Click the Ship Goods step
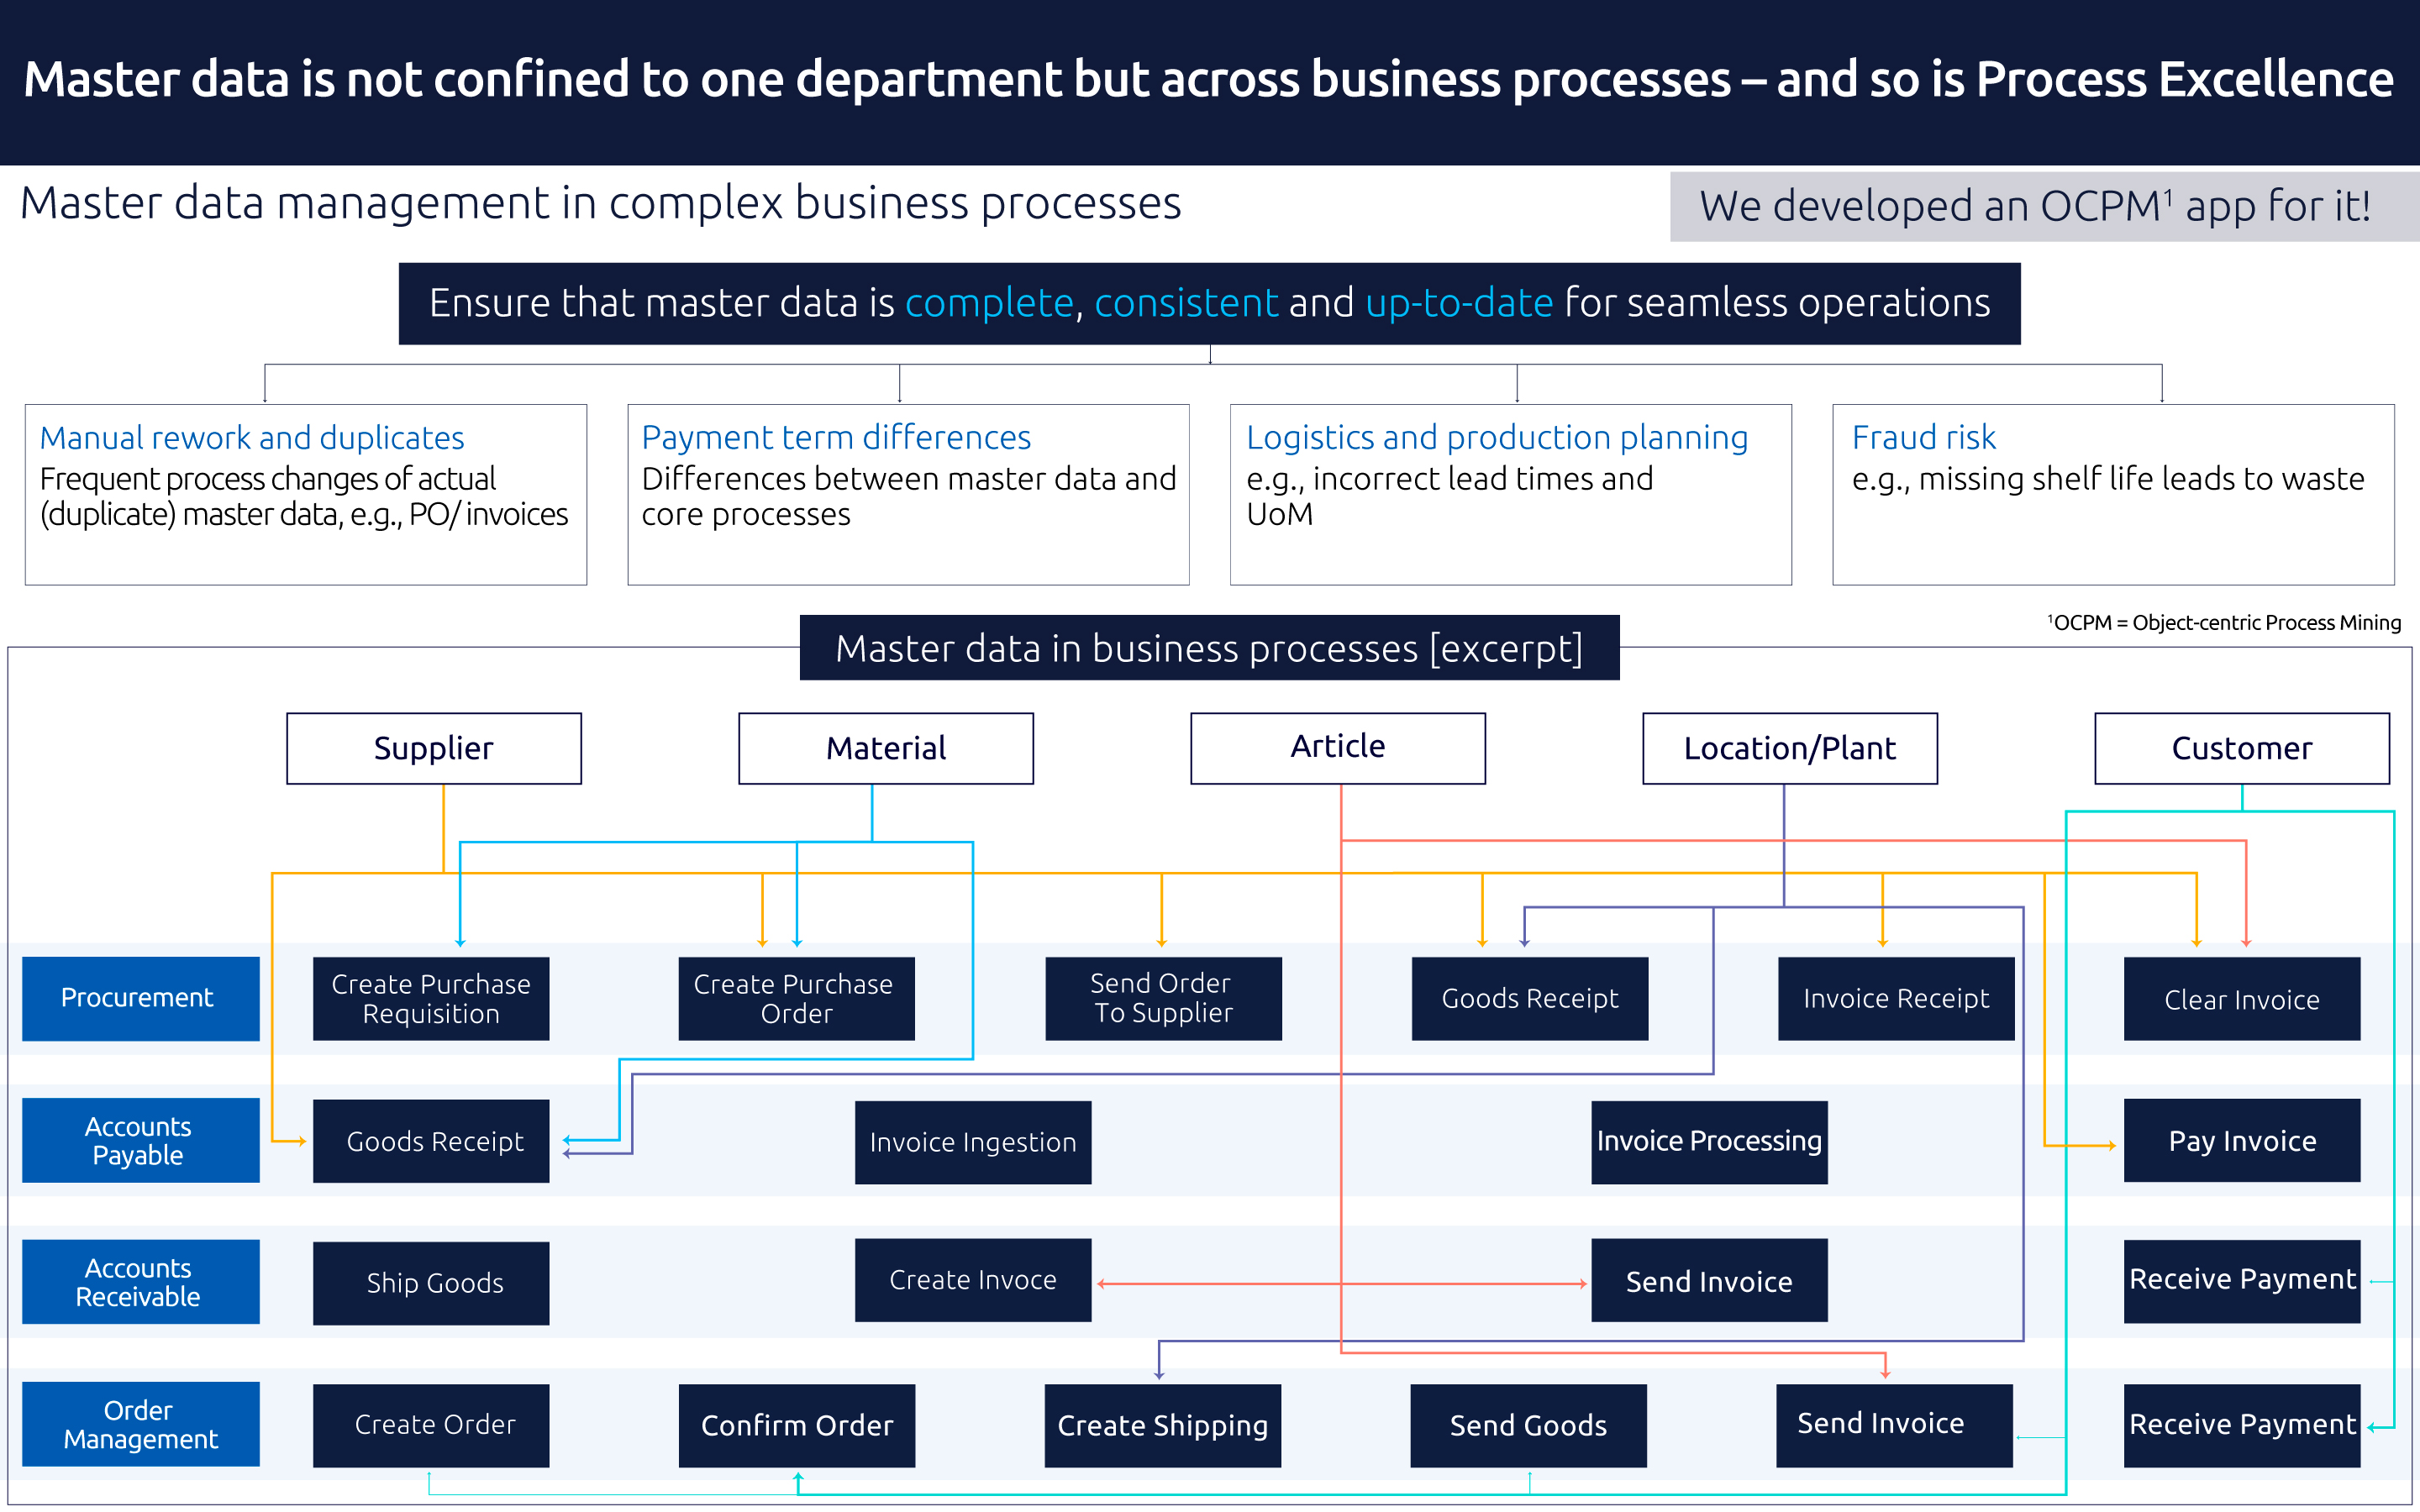 431,1282
